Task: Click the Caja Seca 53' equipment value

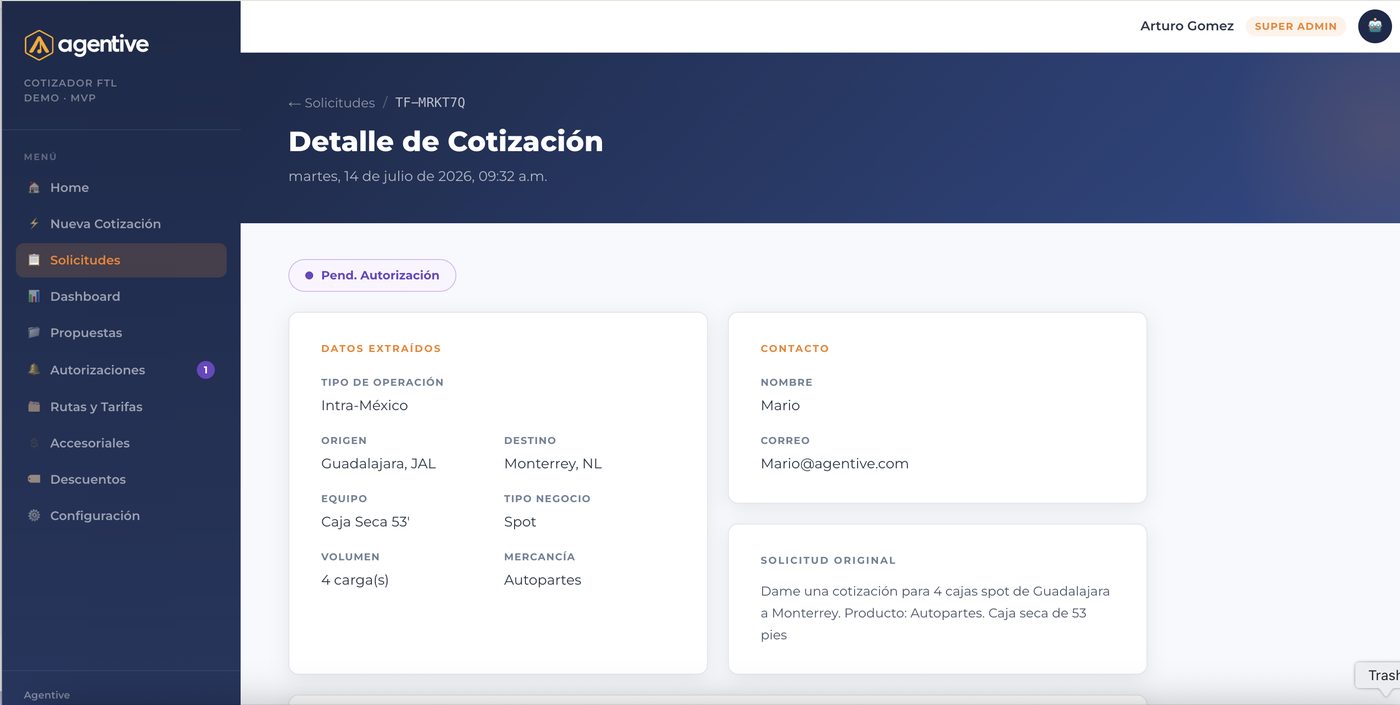Action: pyautogui.click(x=365, y=522)
